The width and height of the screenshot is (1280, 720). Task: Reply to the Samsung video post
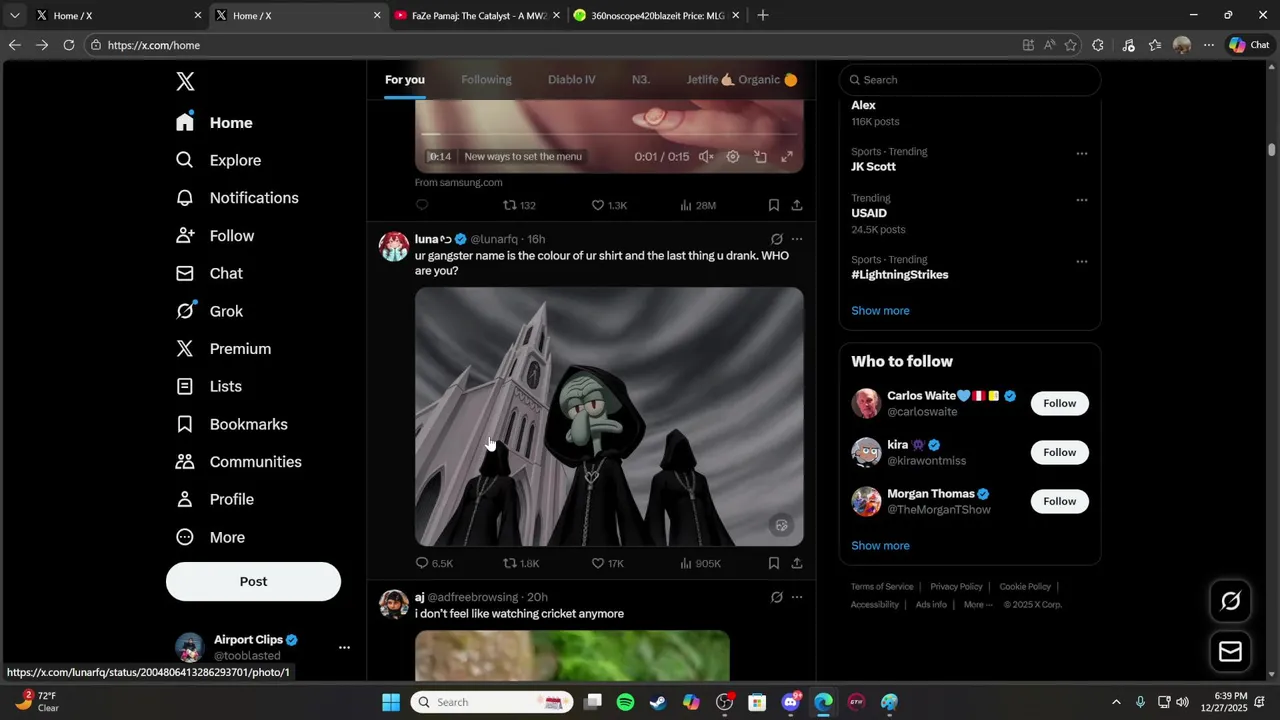(x=422, y=205)
